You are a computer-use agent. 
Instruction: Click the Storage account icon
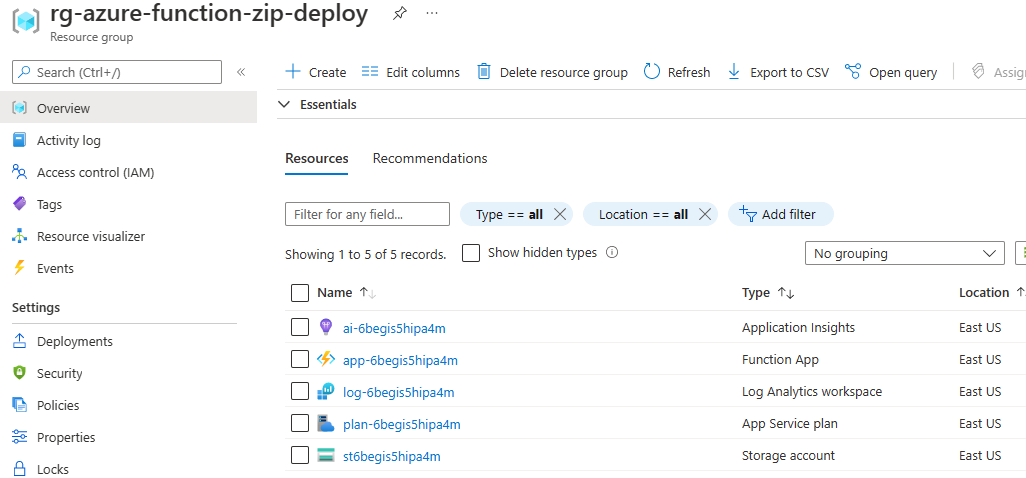(x=325, y=455)
